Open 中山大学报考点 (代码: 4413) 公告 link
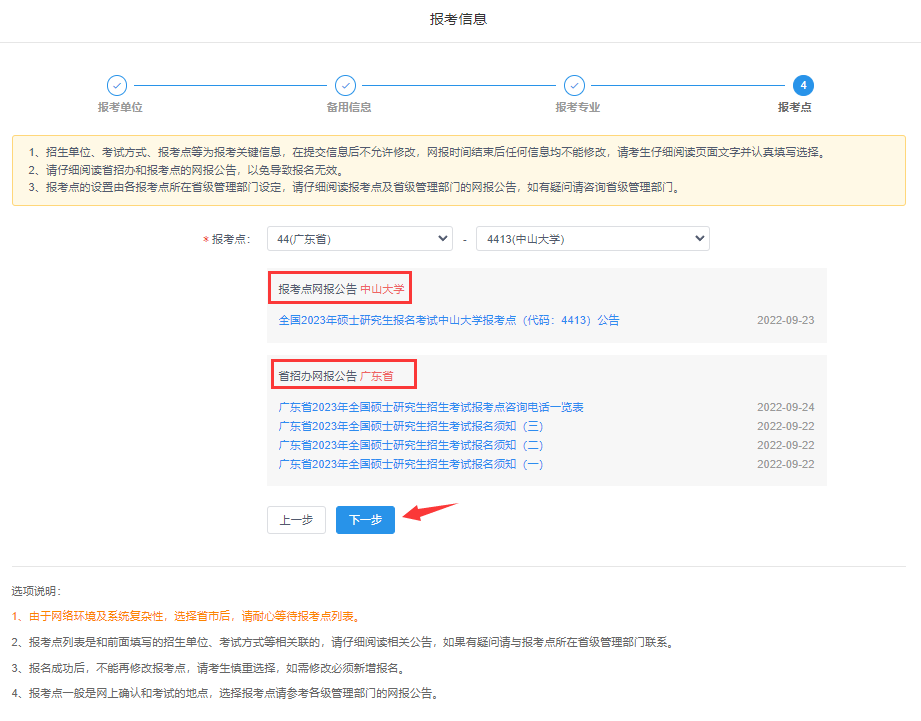Screen dimensions: 921x721 (448, 320)
